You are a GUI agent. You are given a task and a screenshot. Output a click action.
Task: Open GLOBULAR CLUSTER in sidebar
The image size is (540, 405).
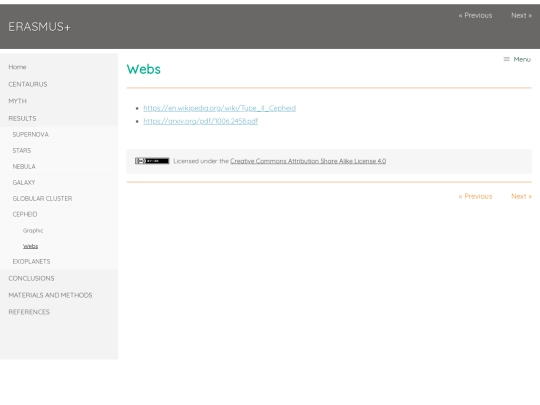(42, 198)
